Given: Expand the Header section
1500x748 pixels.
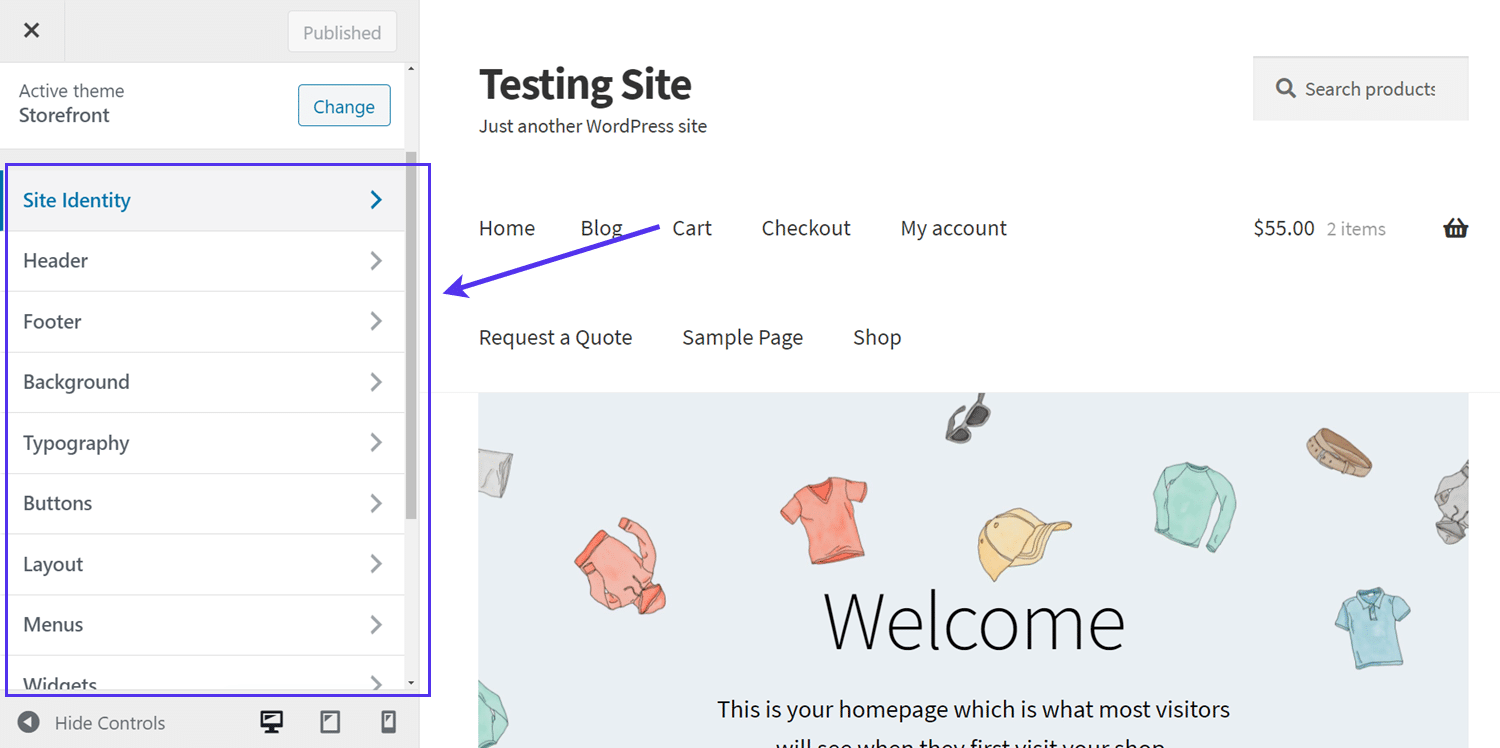Looking at the screenshot, I should (x=200, y=260).
